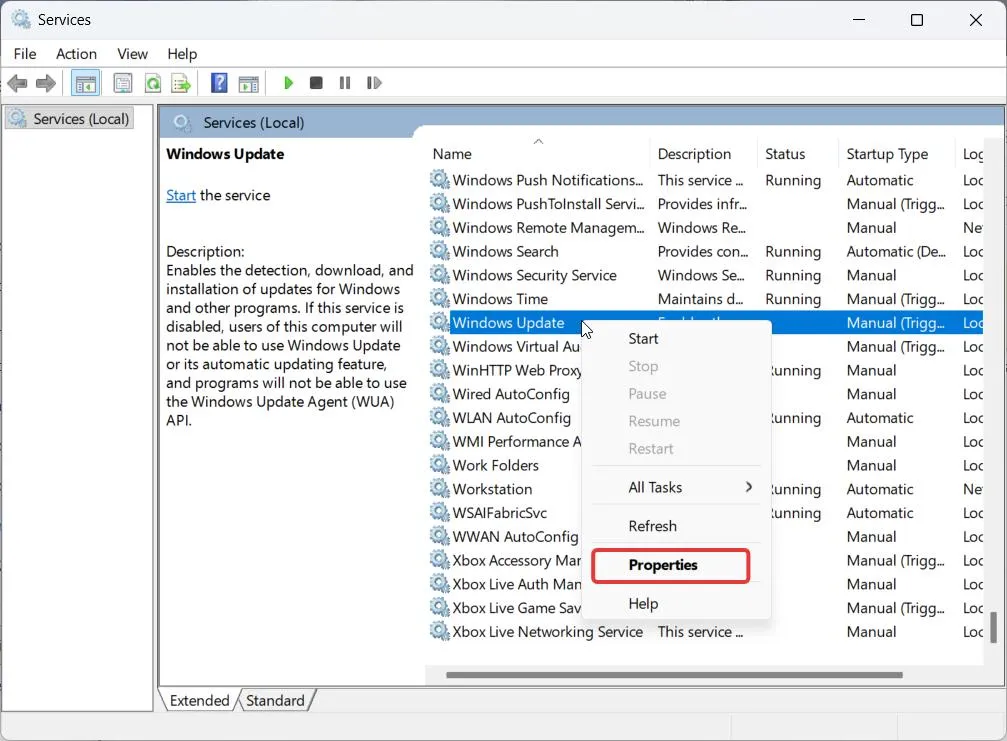Screen dimensions: 1007x741
Task: Sort by the Startup Type column header
Action: pos(887,154)
